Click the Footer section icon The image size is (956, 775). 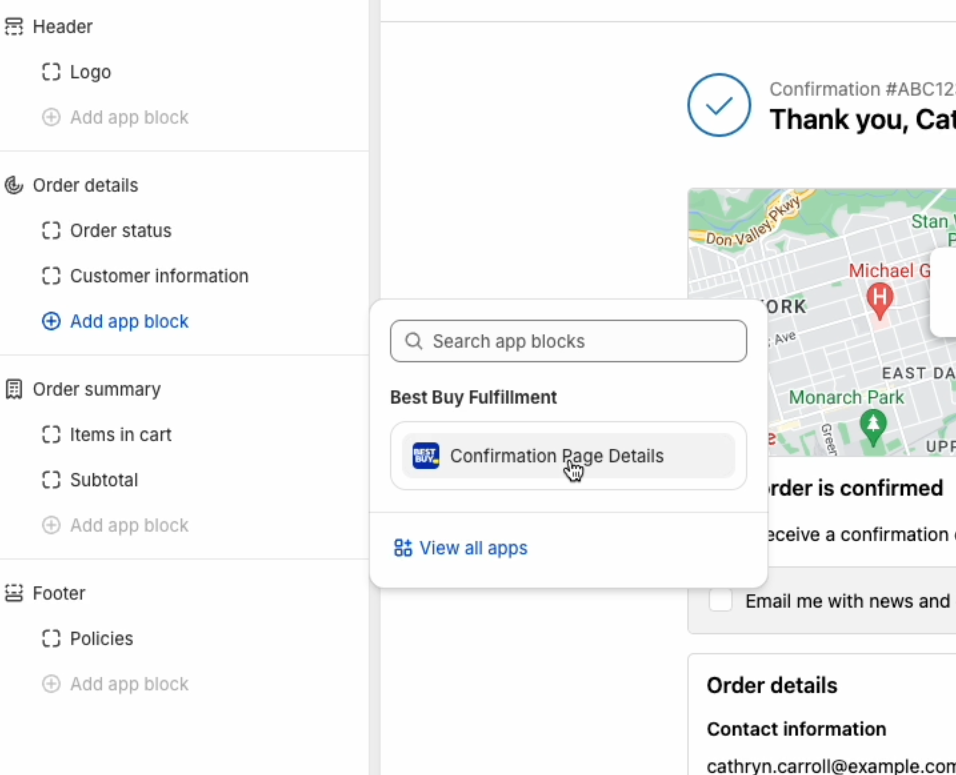(x=14, y=593)
